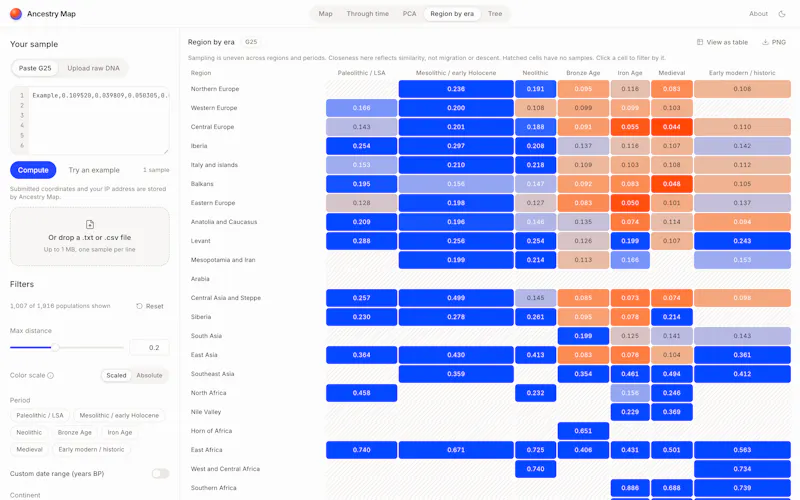Image resolution: width=800 pixels, height=500 pixels.
Task: Click the Neolithic column header
Action: pos(535,73)
